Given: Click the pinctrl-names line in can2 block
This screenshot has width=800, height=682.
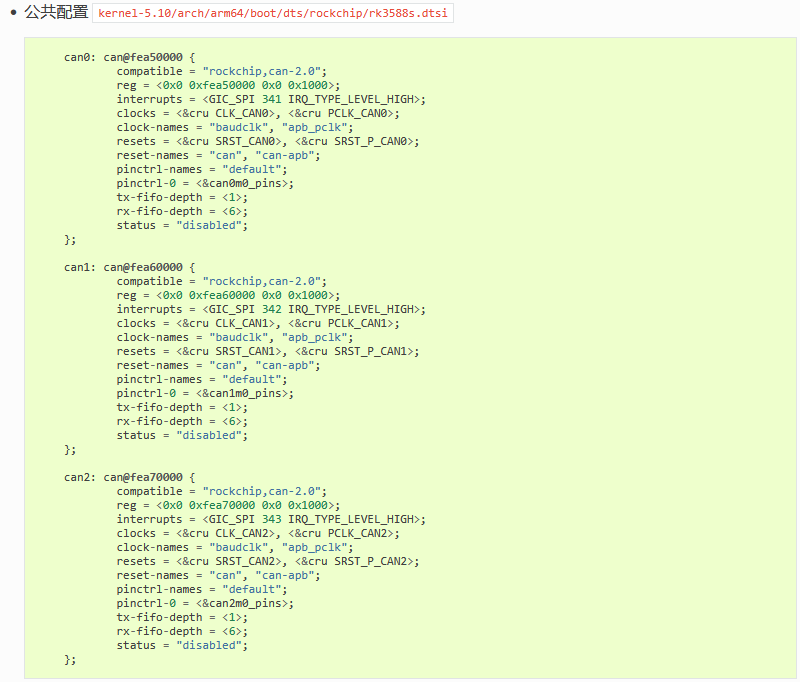Looking at the screenshot, I should pyautogui.click(x=202, y=590).
